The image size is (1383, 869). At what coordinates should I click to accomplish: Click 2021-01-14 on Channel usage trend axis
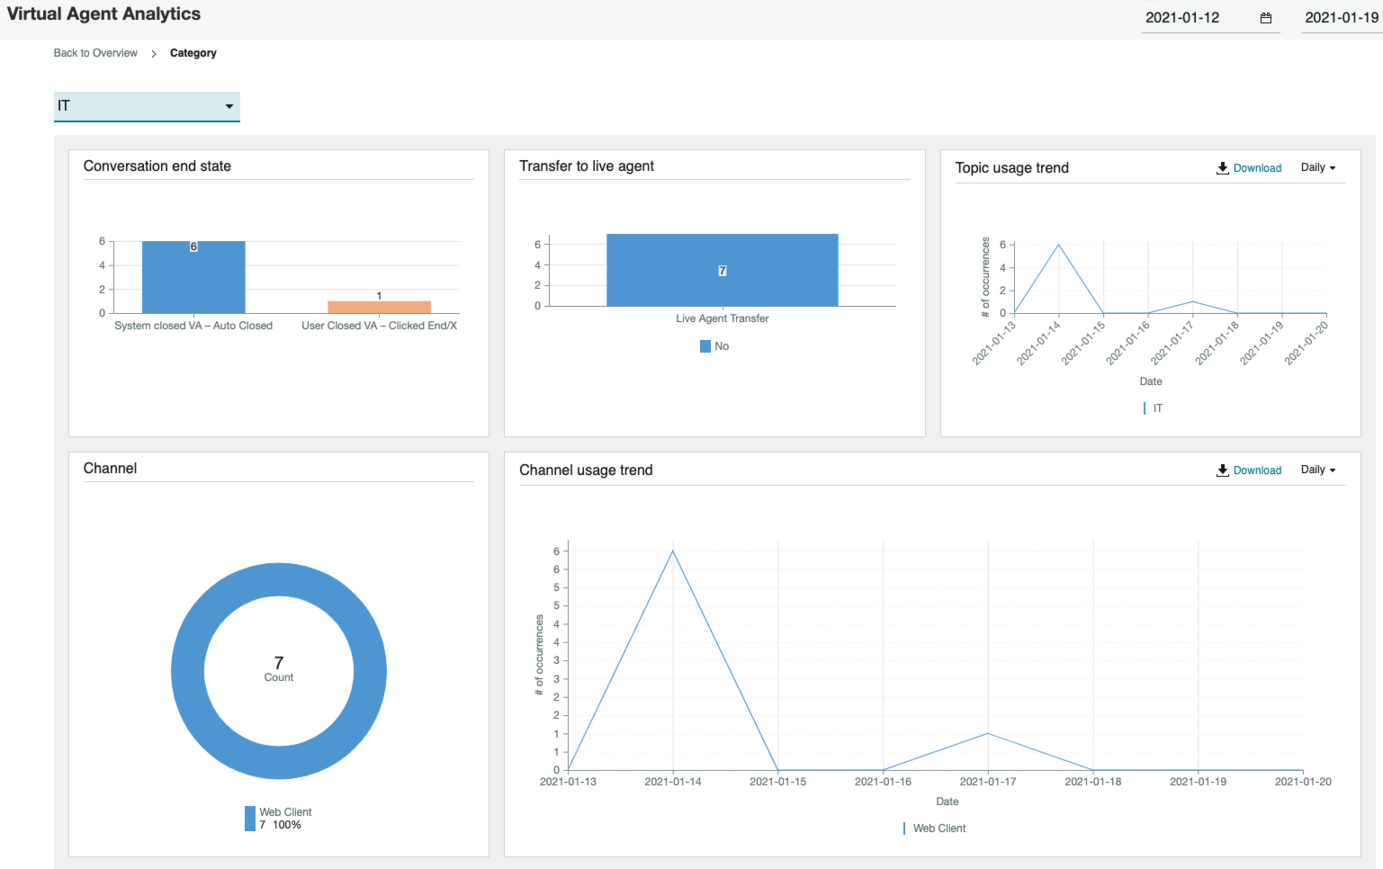(673, 782)
